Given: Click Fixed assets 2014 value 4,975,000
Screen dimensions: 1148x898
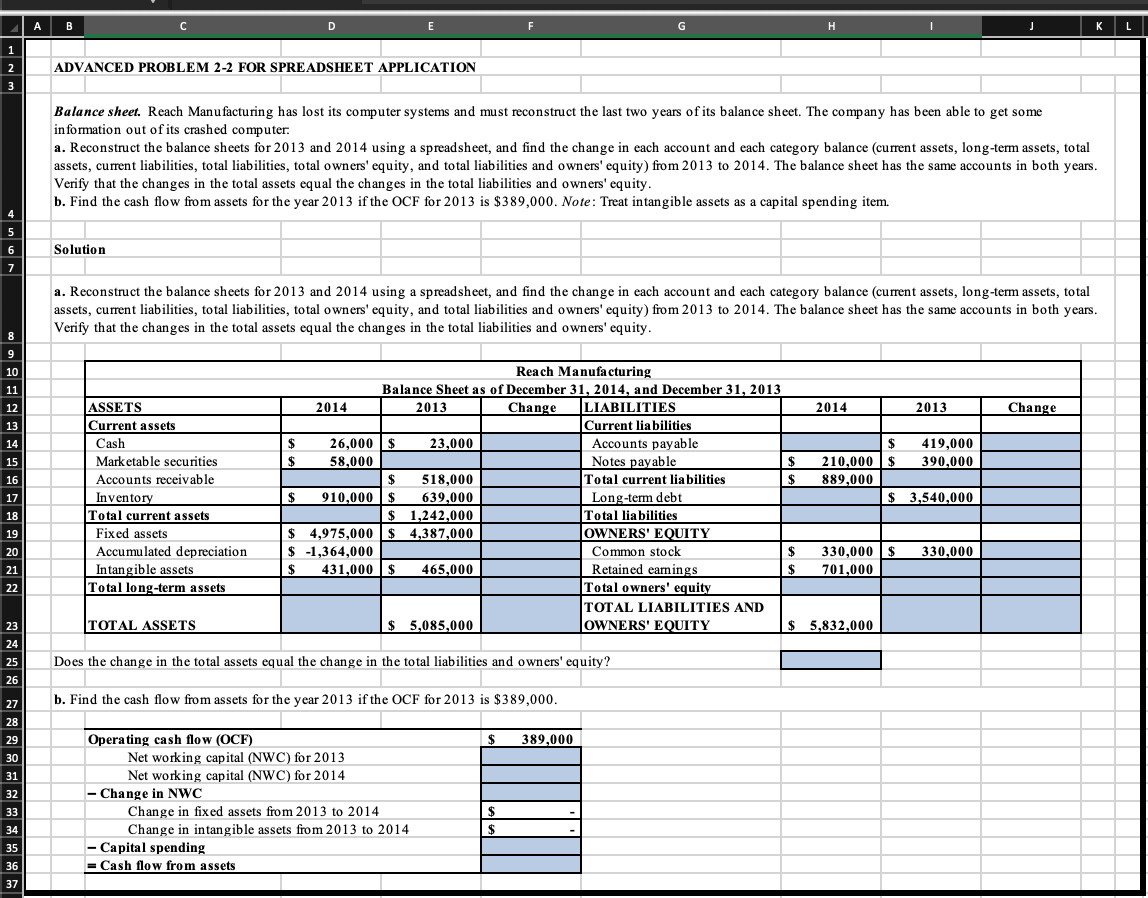Looking at the screenshot, I should click(331, 534).
